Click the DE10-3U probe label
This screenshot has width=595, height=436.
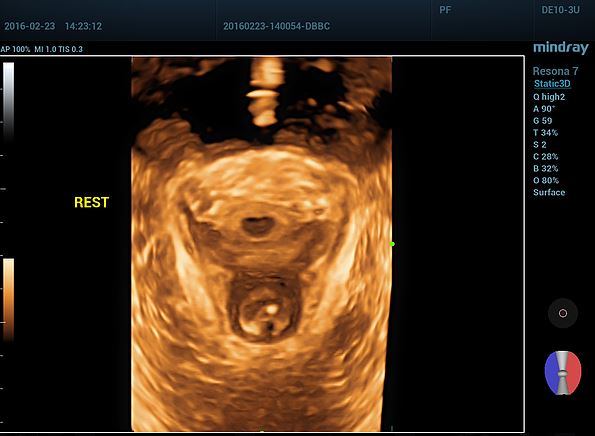pyautogui.click(x=560, y=10)
